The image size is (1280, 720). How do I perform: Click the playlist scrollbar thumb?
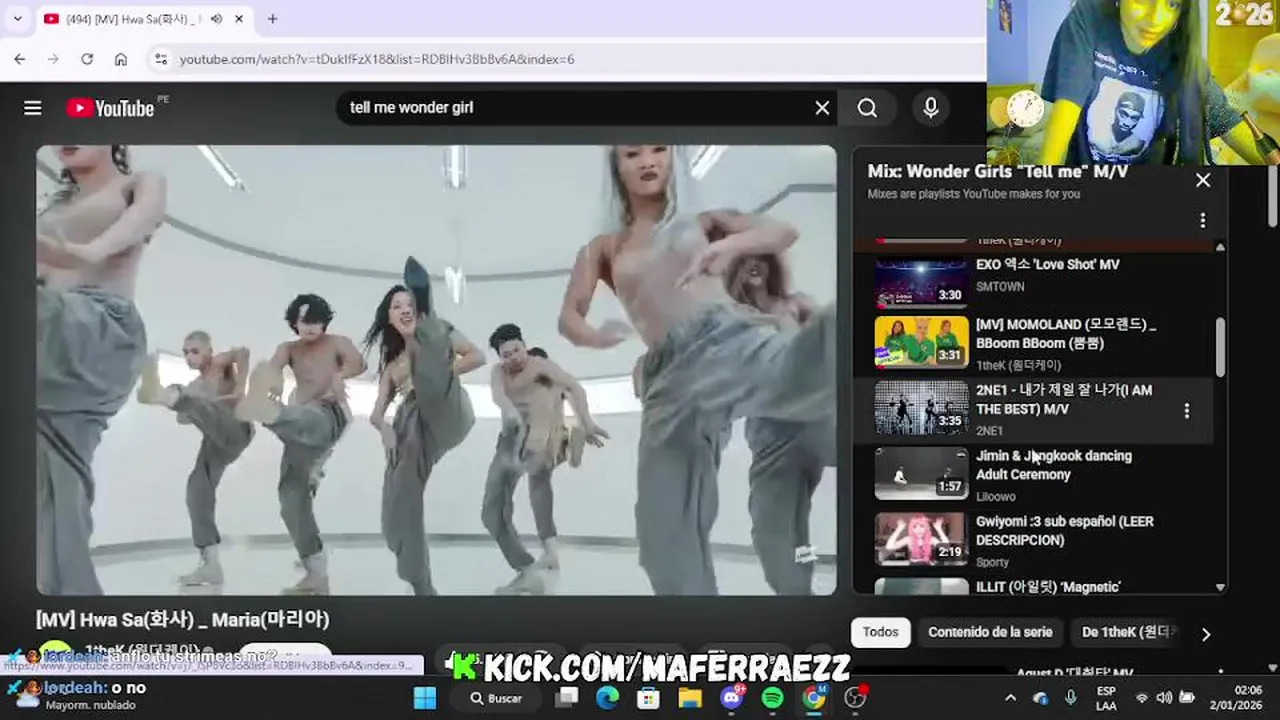1220,347
